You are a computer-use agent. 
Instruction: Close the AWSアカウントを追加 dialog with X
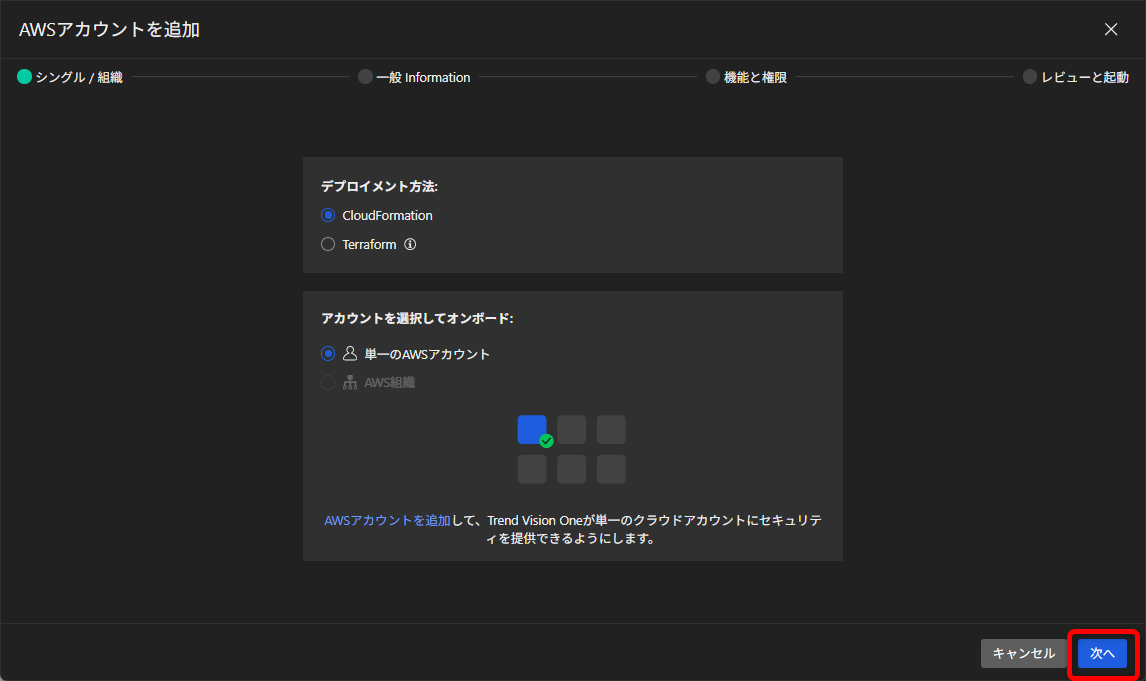coord(1111,29)
